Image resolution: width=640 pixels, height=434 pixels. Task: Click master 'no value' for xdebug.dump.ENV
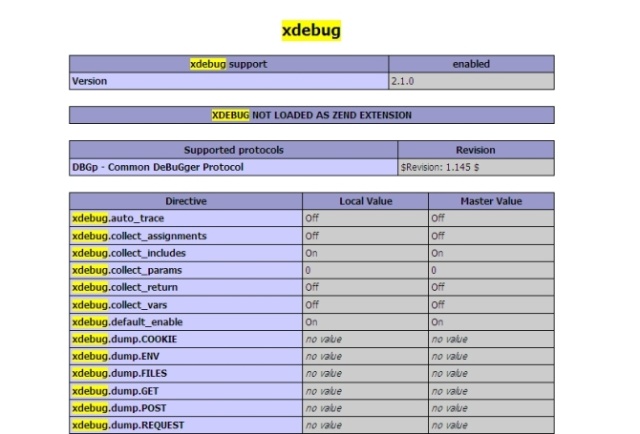[x=491, y=356]
